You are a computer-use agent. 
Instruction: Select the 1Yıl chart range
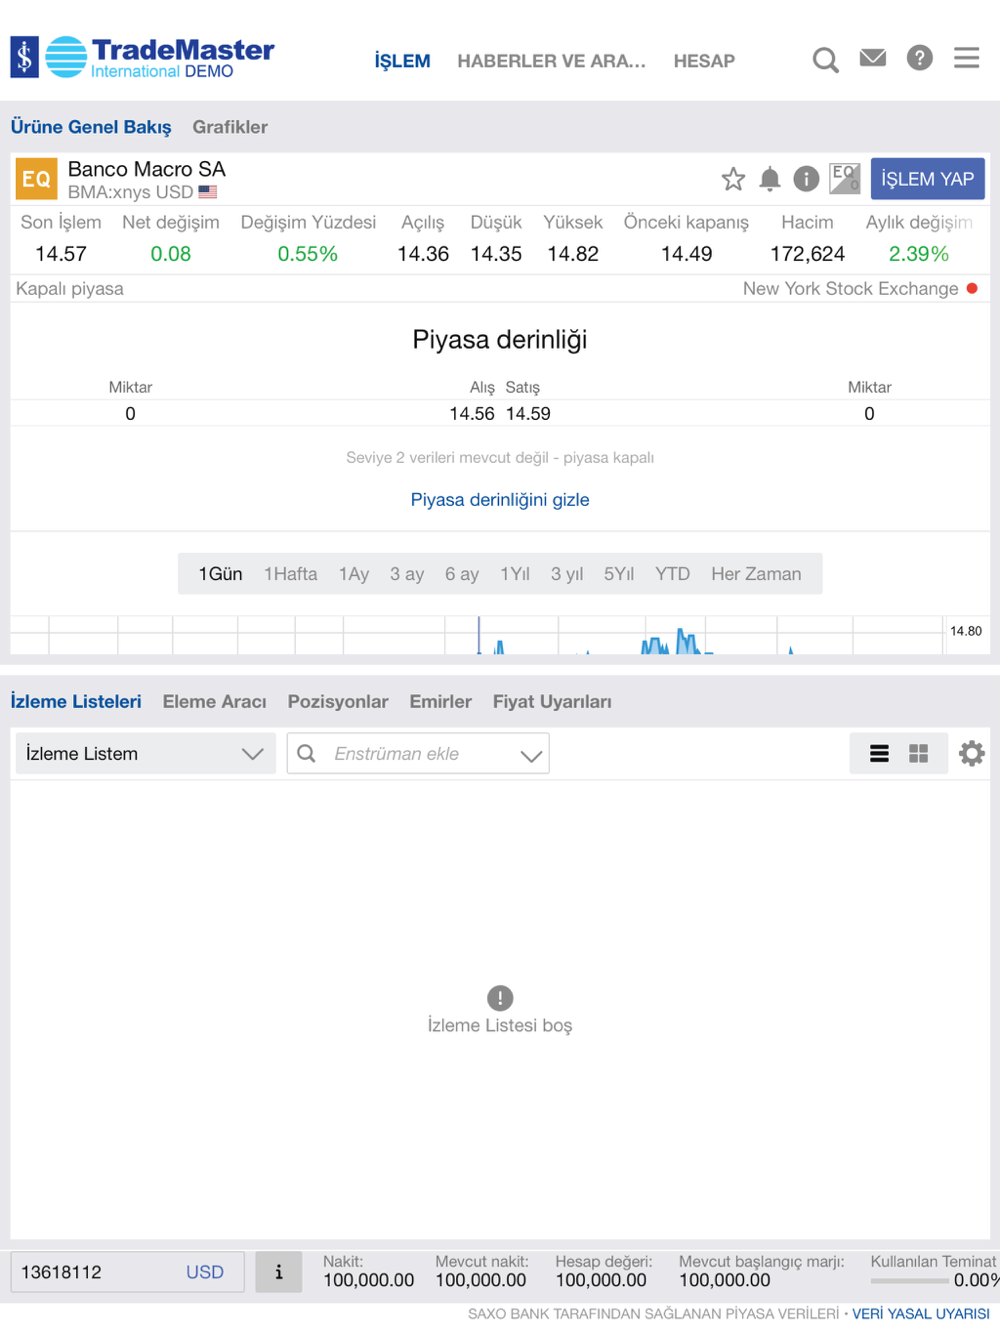515,574
